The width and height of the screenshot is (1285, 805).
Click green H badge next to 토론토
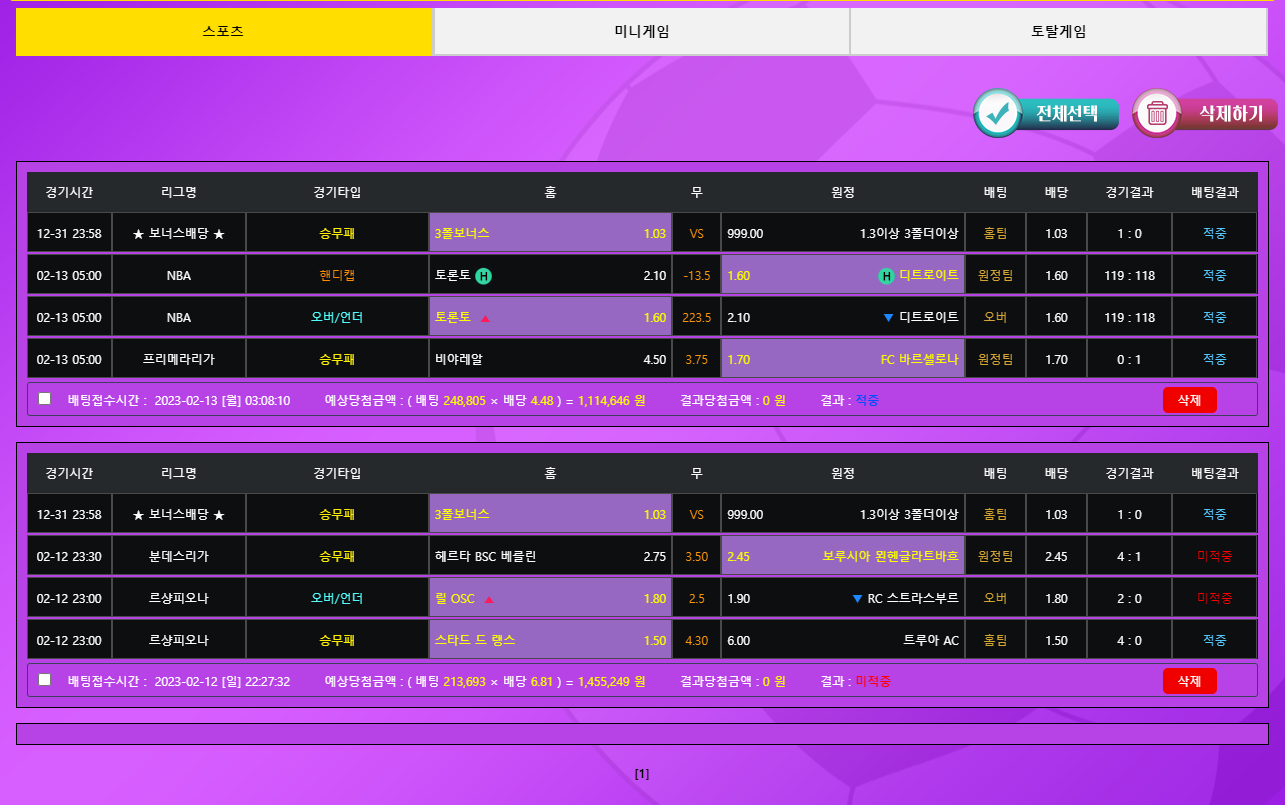483,276
